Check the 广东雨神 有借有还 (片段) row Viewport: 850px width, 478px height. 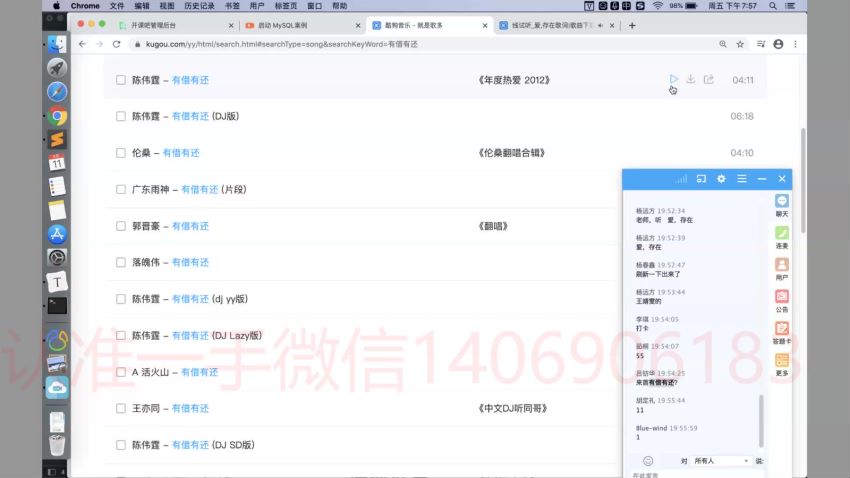point(121,189)
